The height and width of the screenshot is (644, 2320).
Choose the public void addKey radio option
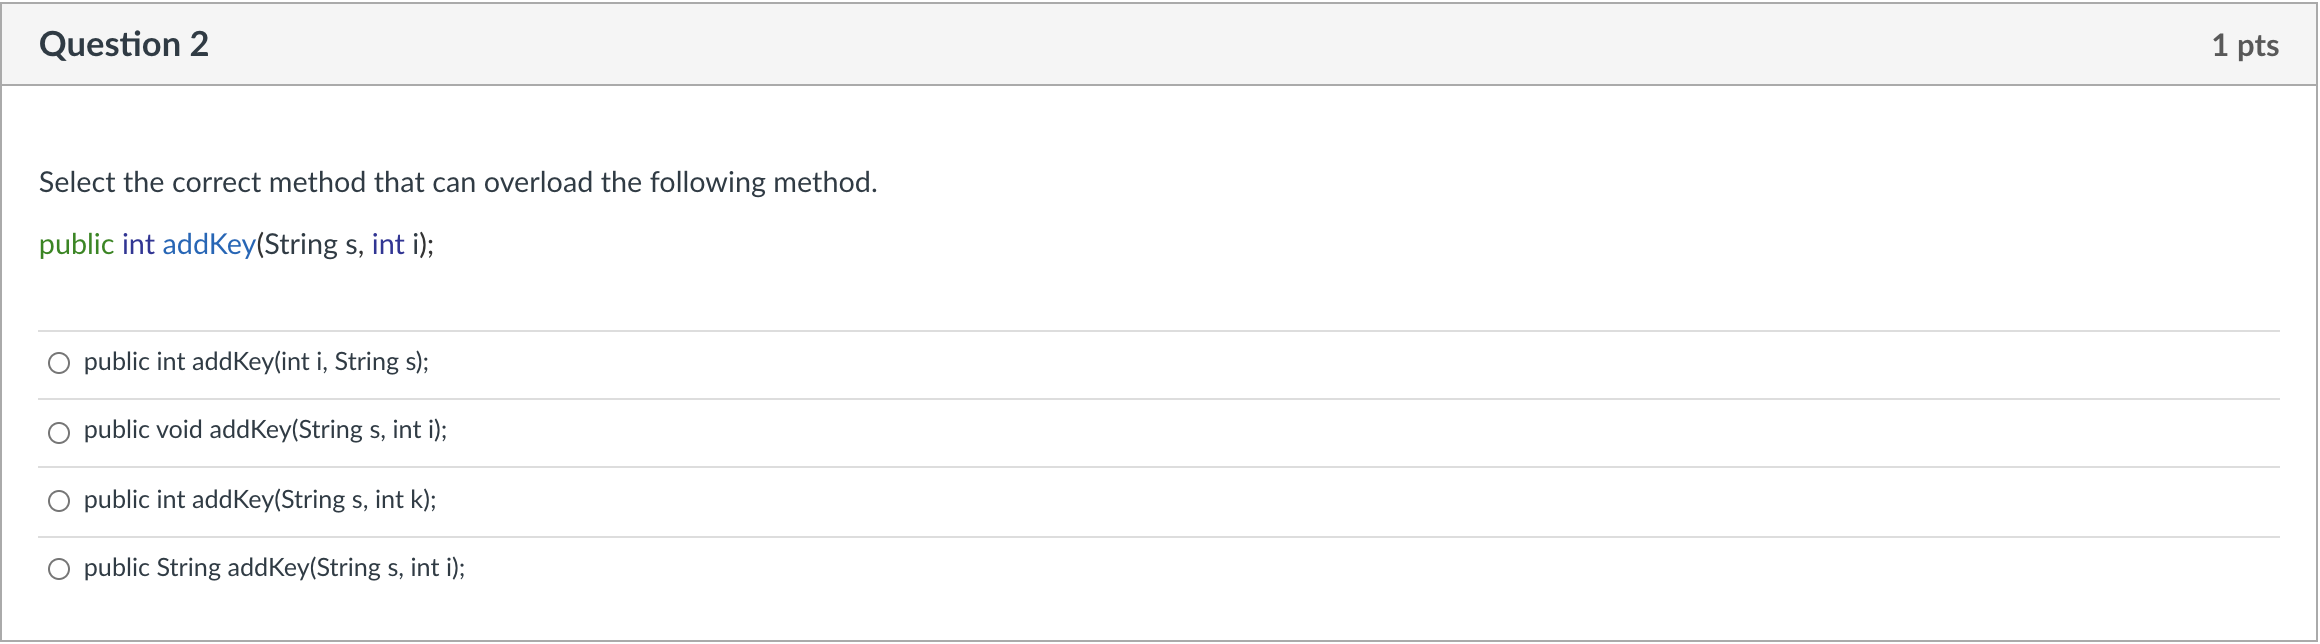pyautogui.click(x=59, y=432)
